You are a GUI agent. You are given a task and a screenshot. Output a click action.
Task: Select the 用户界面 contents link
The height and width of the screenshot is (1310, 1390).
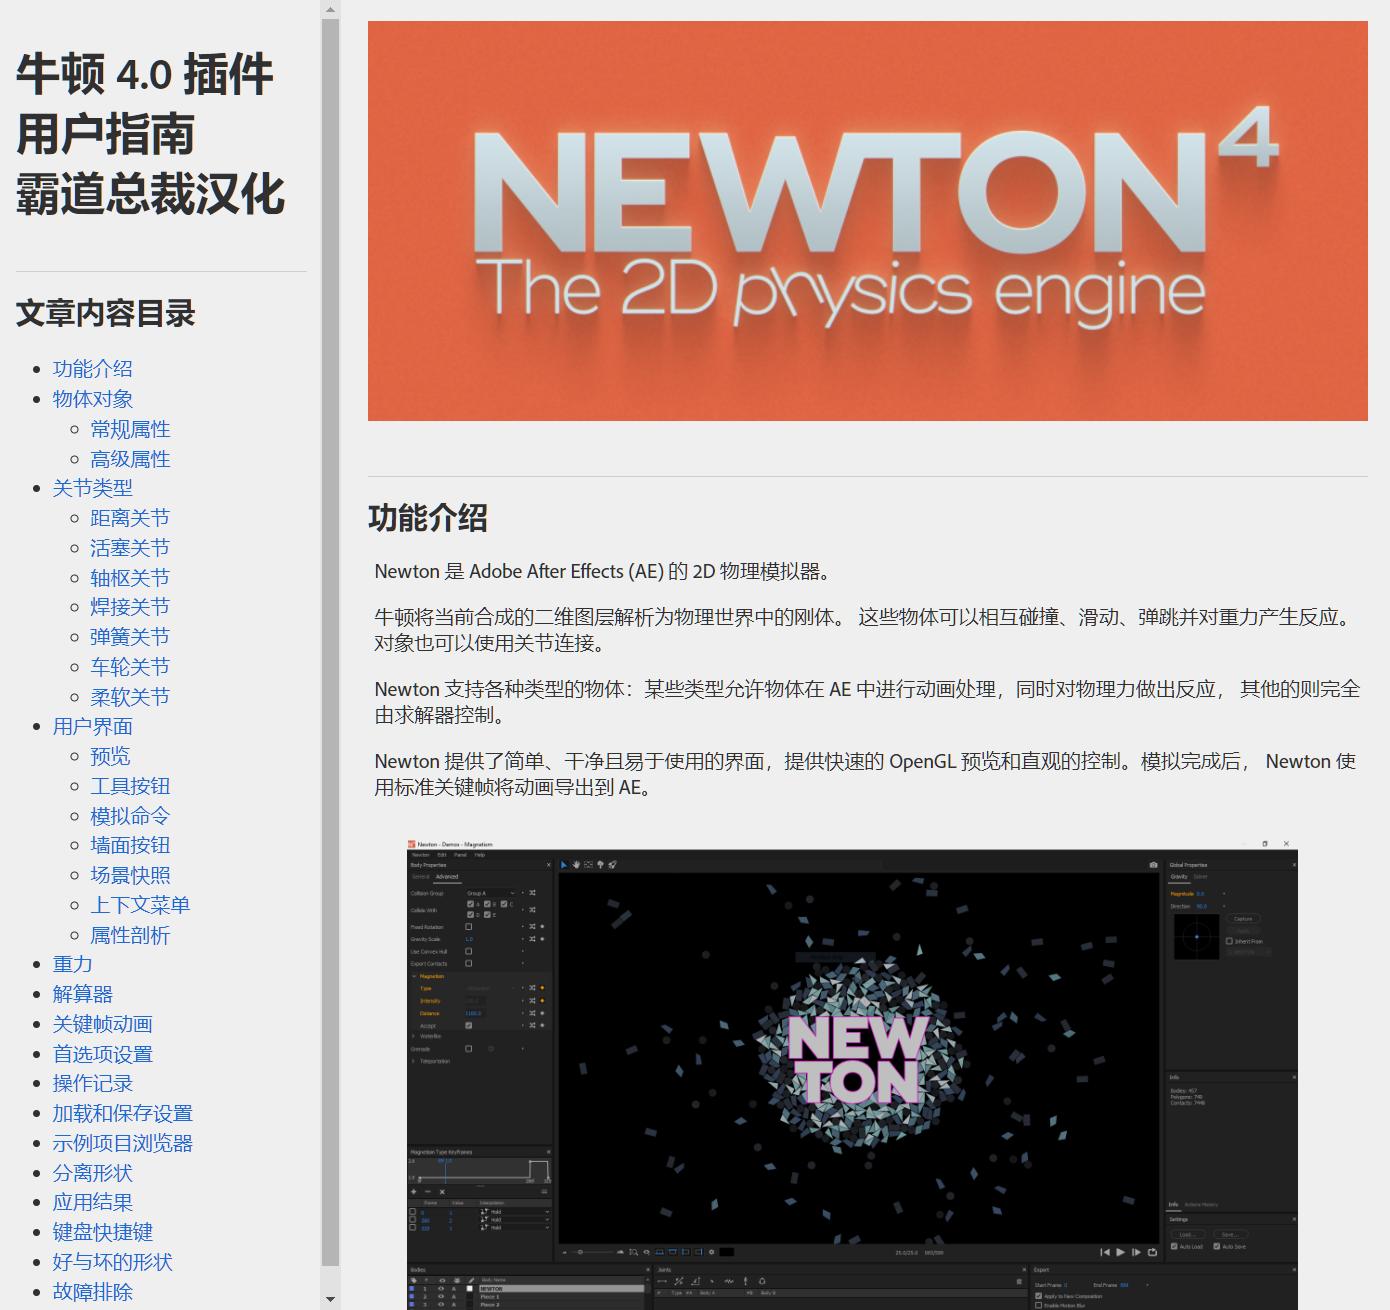pyautogui.click(x=92, y=727)
